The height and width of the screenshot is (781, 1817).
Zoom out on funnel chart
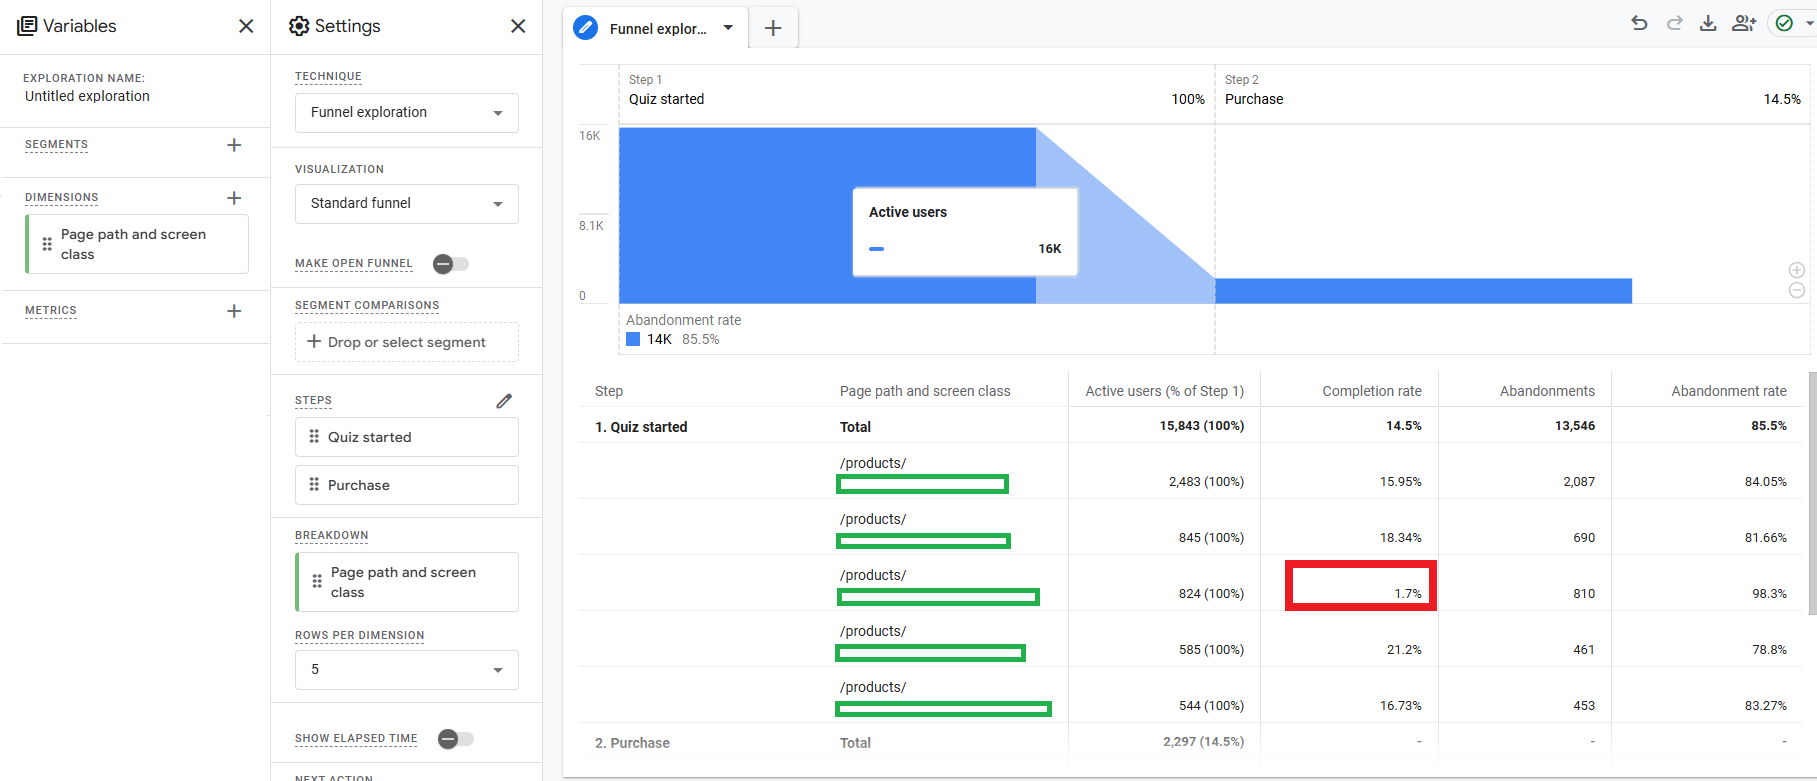[1797, 290]
